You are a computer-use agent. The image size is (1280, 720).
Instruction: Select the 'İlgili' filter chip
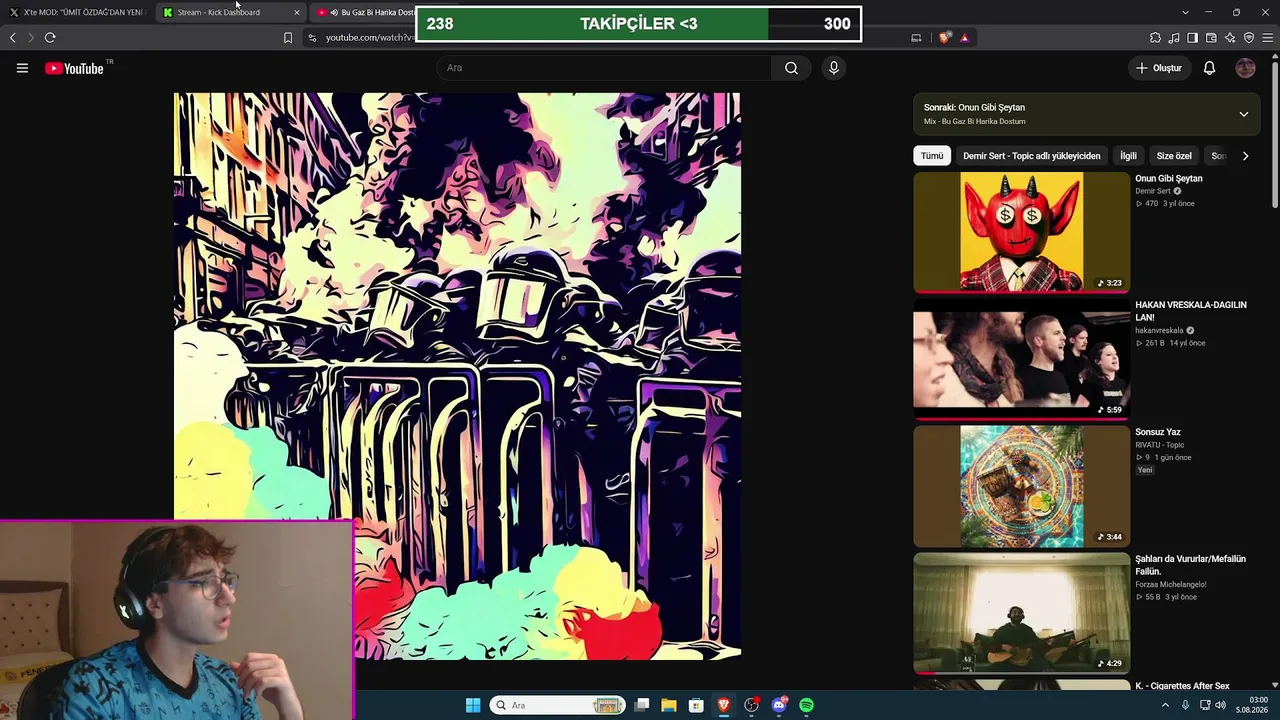coord(1128,156)
